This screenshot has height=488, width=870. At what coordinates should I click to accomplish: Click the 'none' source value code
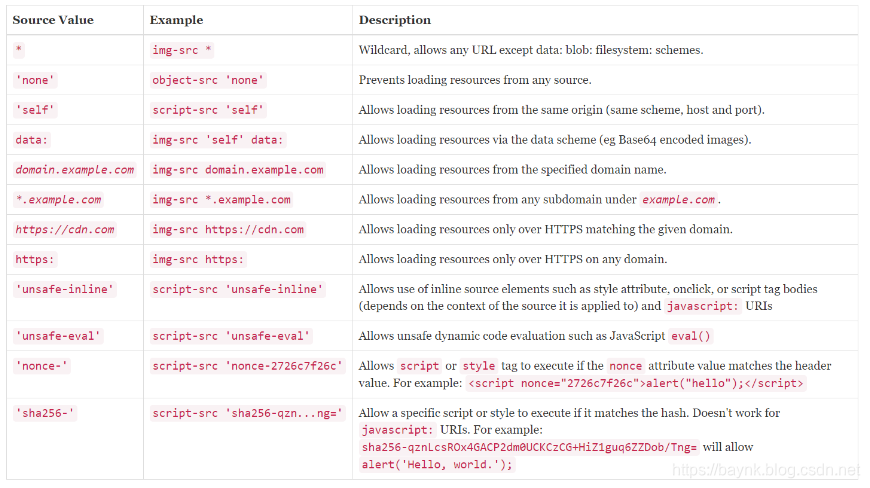click(35, 80)
